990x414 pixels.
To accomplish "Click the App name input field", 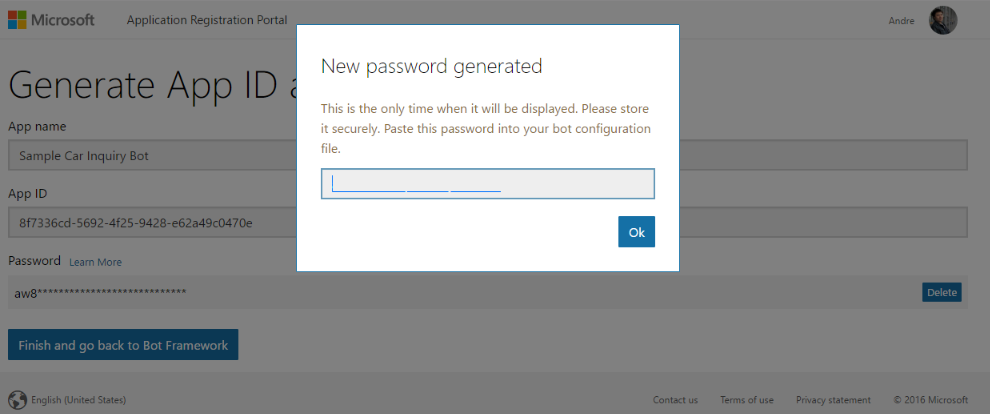I will (x=150, y=155).
